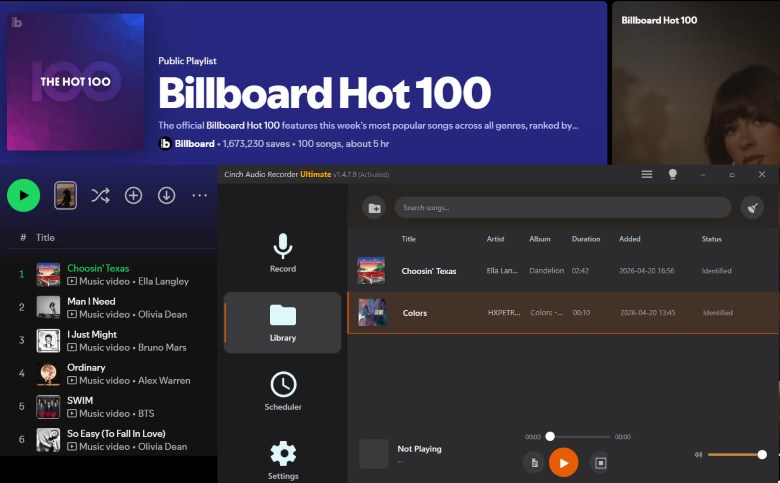Viewport: 780px width, 483px height.
Task: Click the Ordinary track thumbnail
Action: (x=48, y=374)
